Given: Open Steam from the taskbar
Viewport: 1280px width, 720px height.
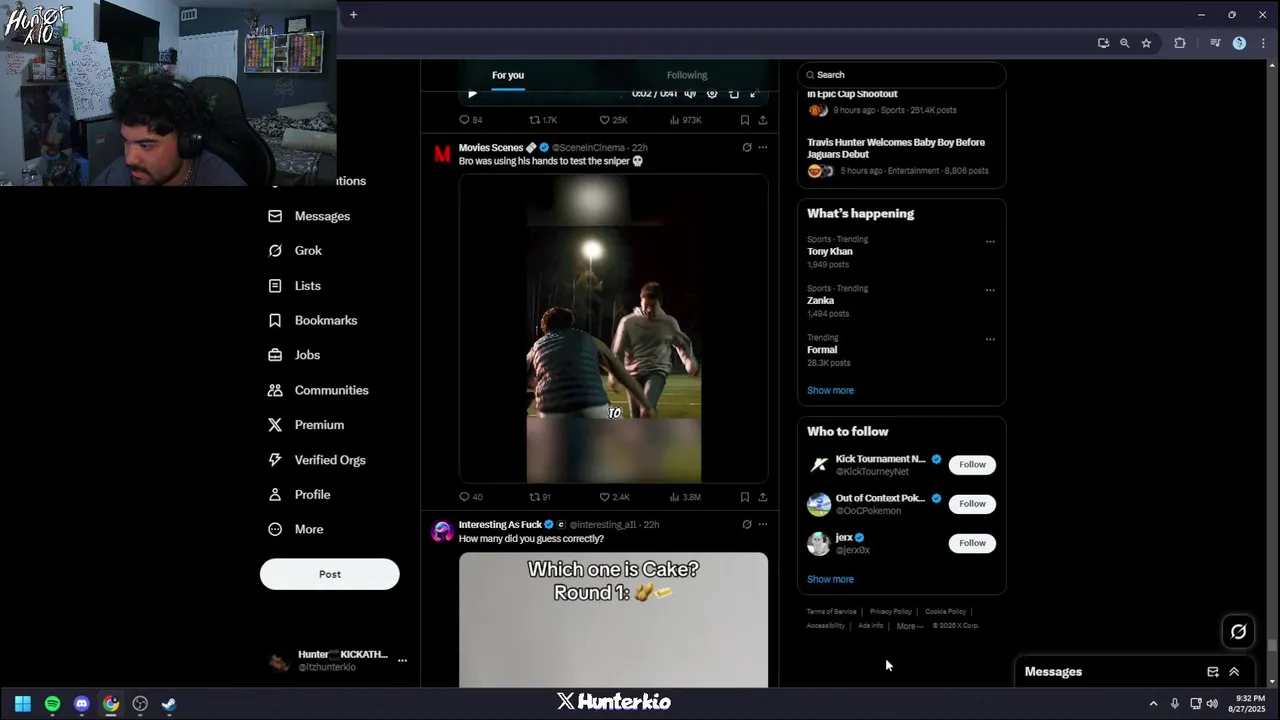Looking at the screenshot, I should click(169, 704).
